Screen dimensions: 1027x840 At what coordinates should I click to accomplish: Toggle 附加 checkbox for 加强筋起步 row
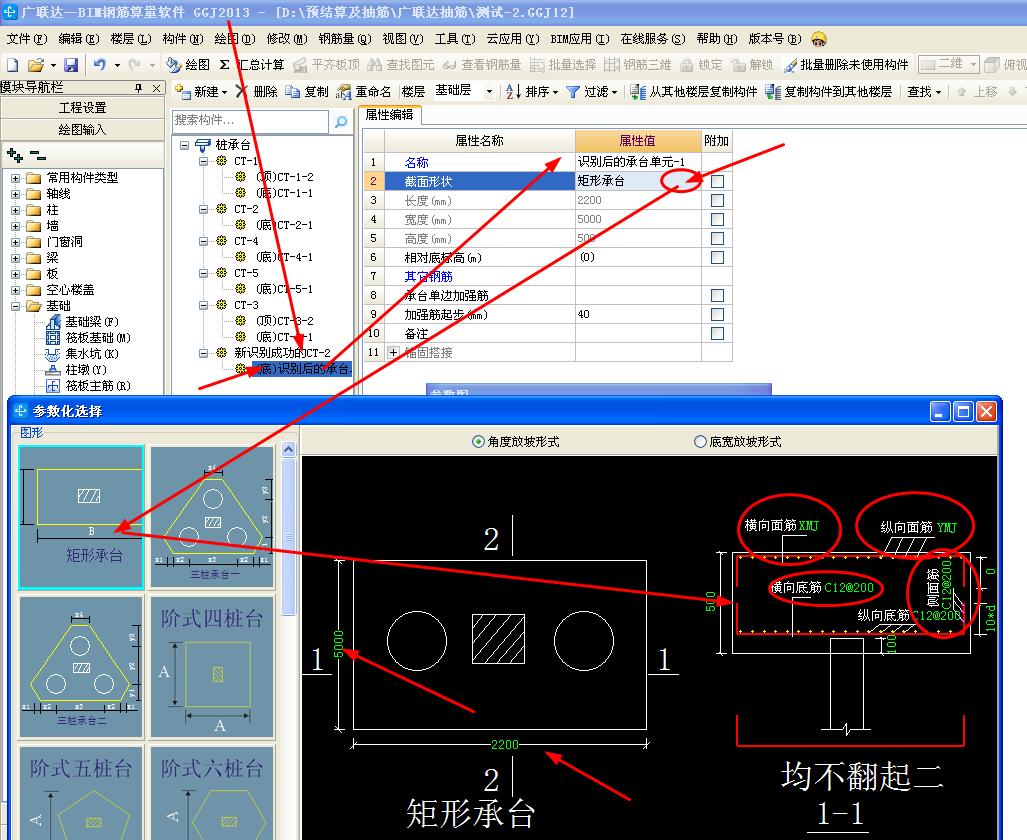pyautogui.click(x=717, y=315)
